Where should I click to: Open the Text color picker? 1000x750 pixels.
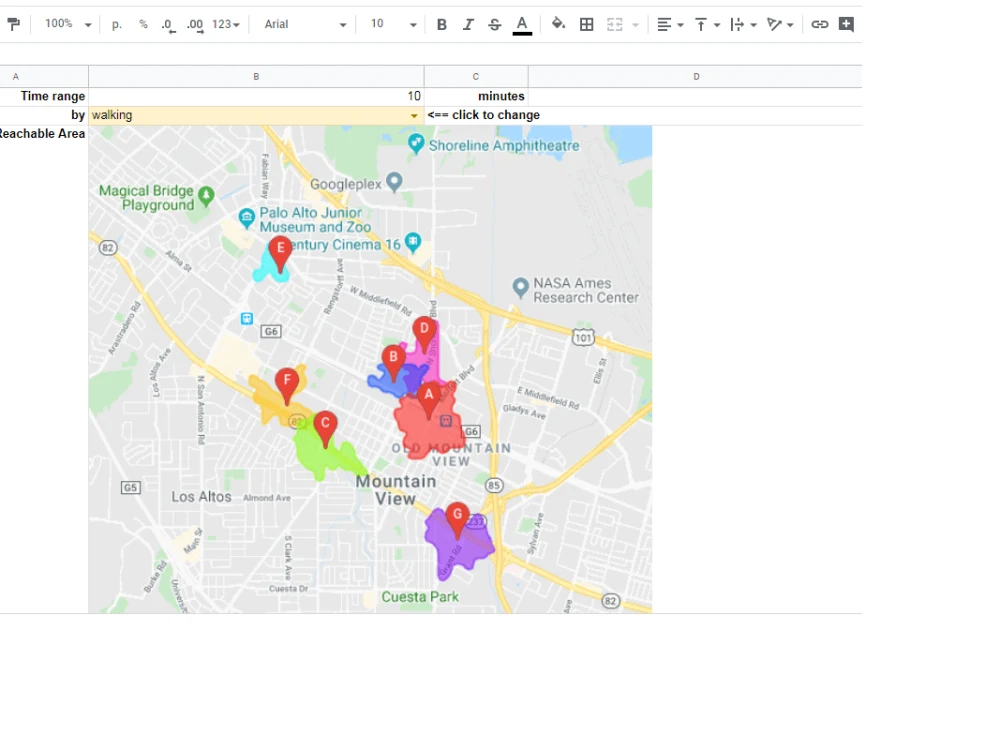[521, 24]
